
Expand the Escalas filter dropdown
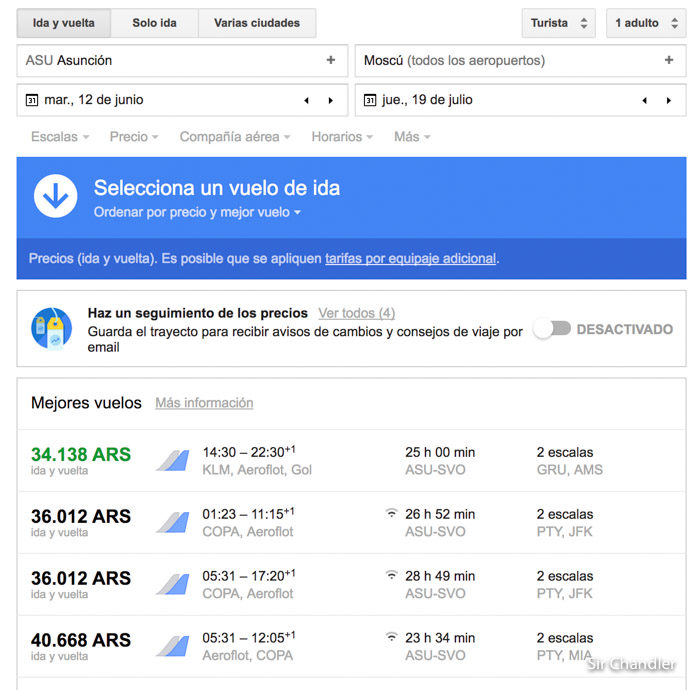click(x=60, y=137)
